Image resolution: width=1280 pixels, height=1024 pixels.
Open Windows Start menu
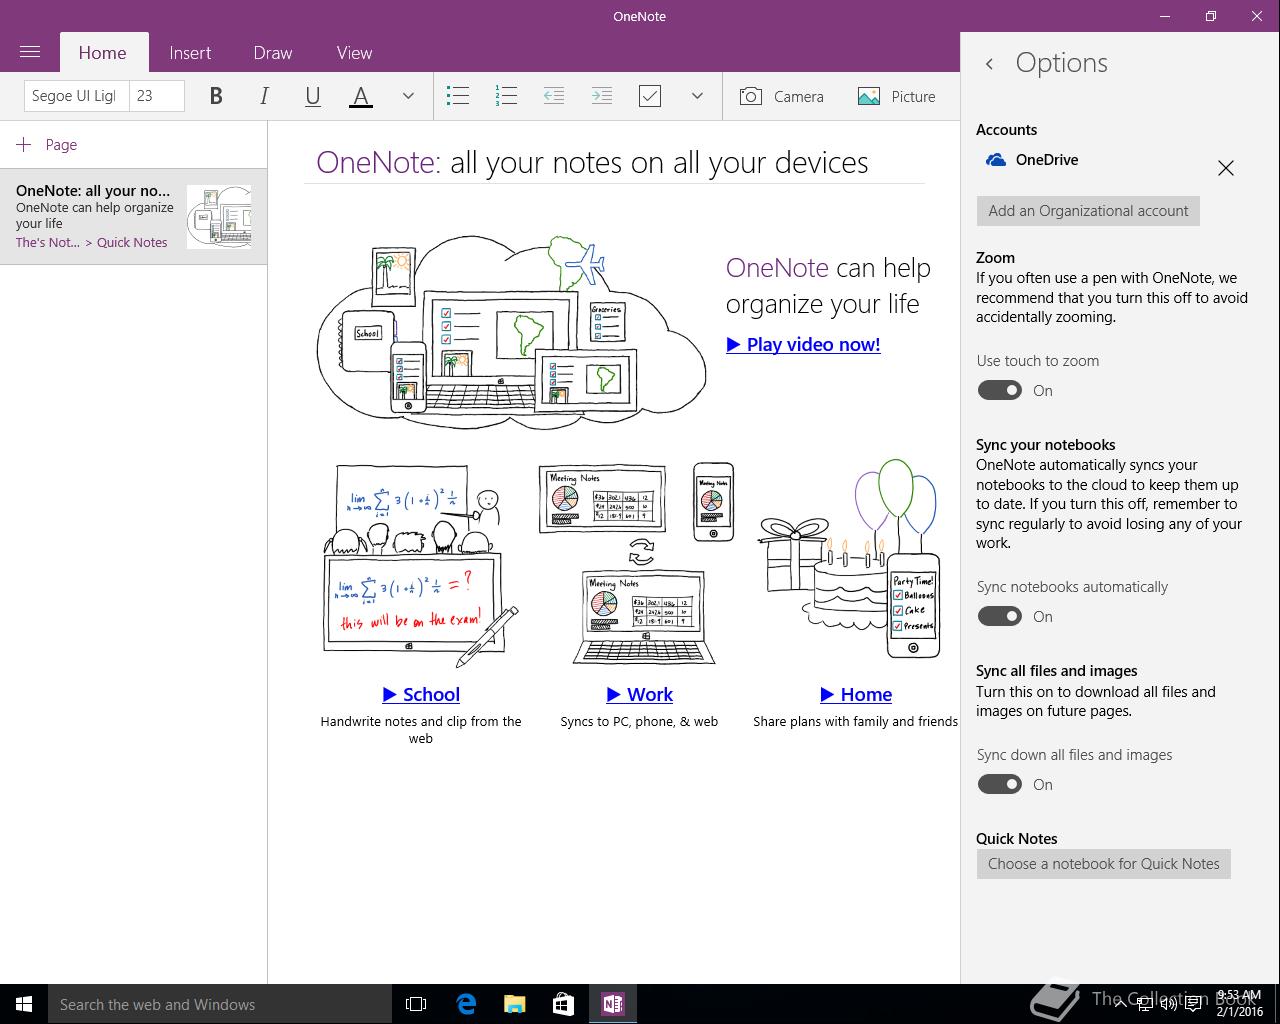(x=24, y=1004)
